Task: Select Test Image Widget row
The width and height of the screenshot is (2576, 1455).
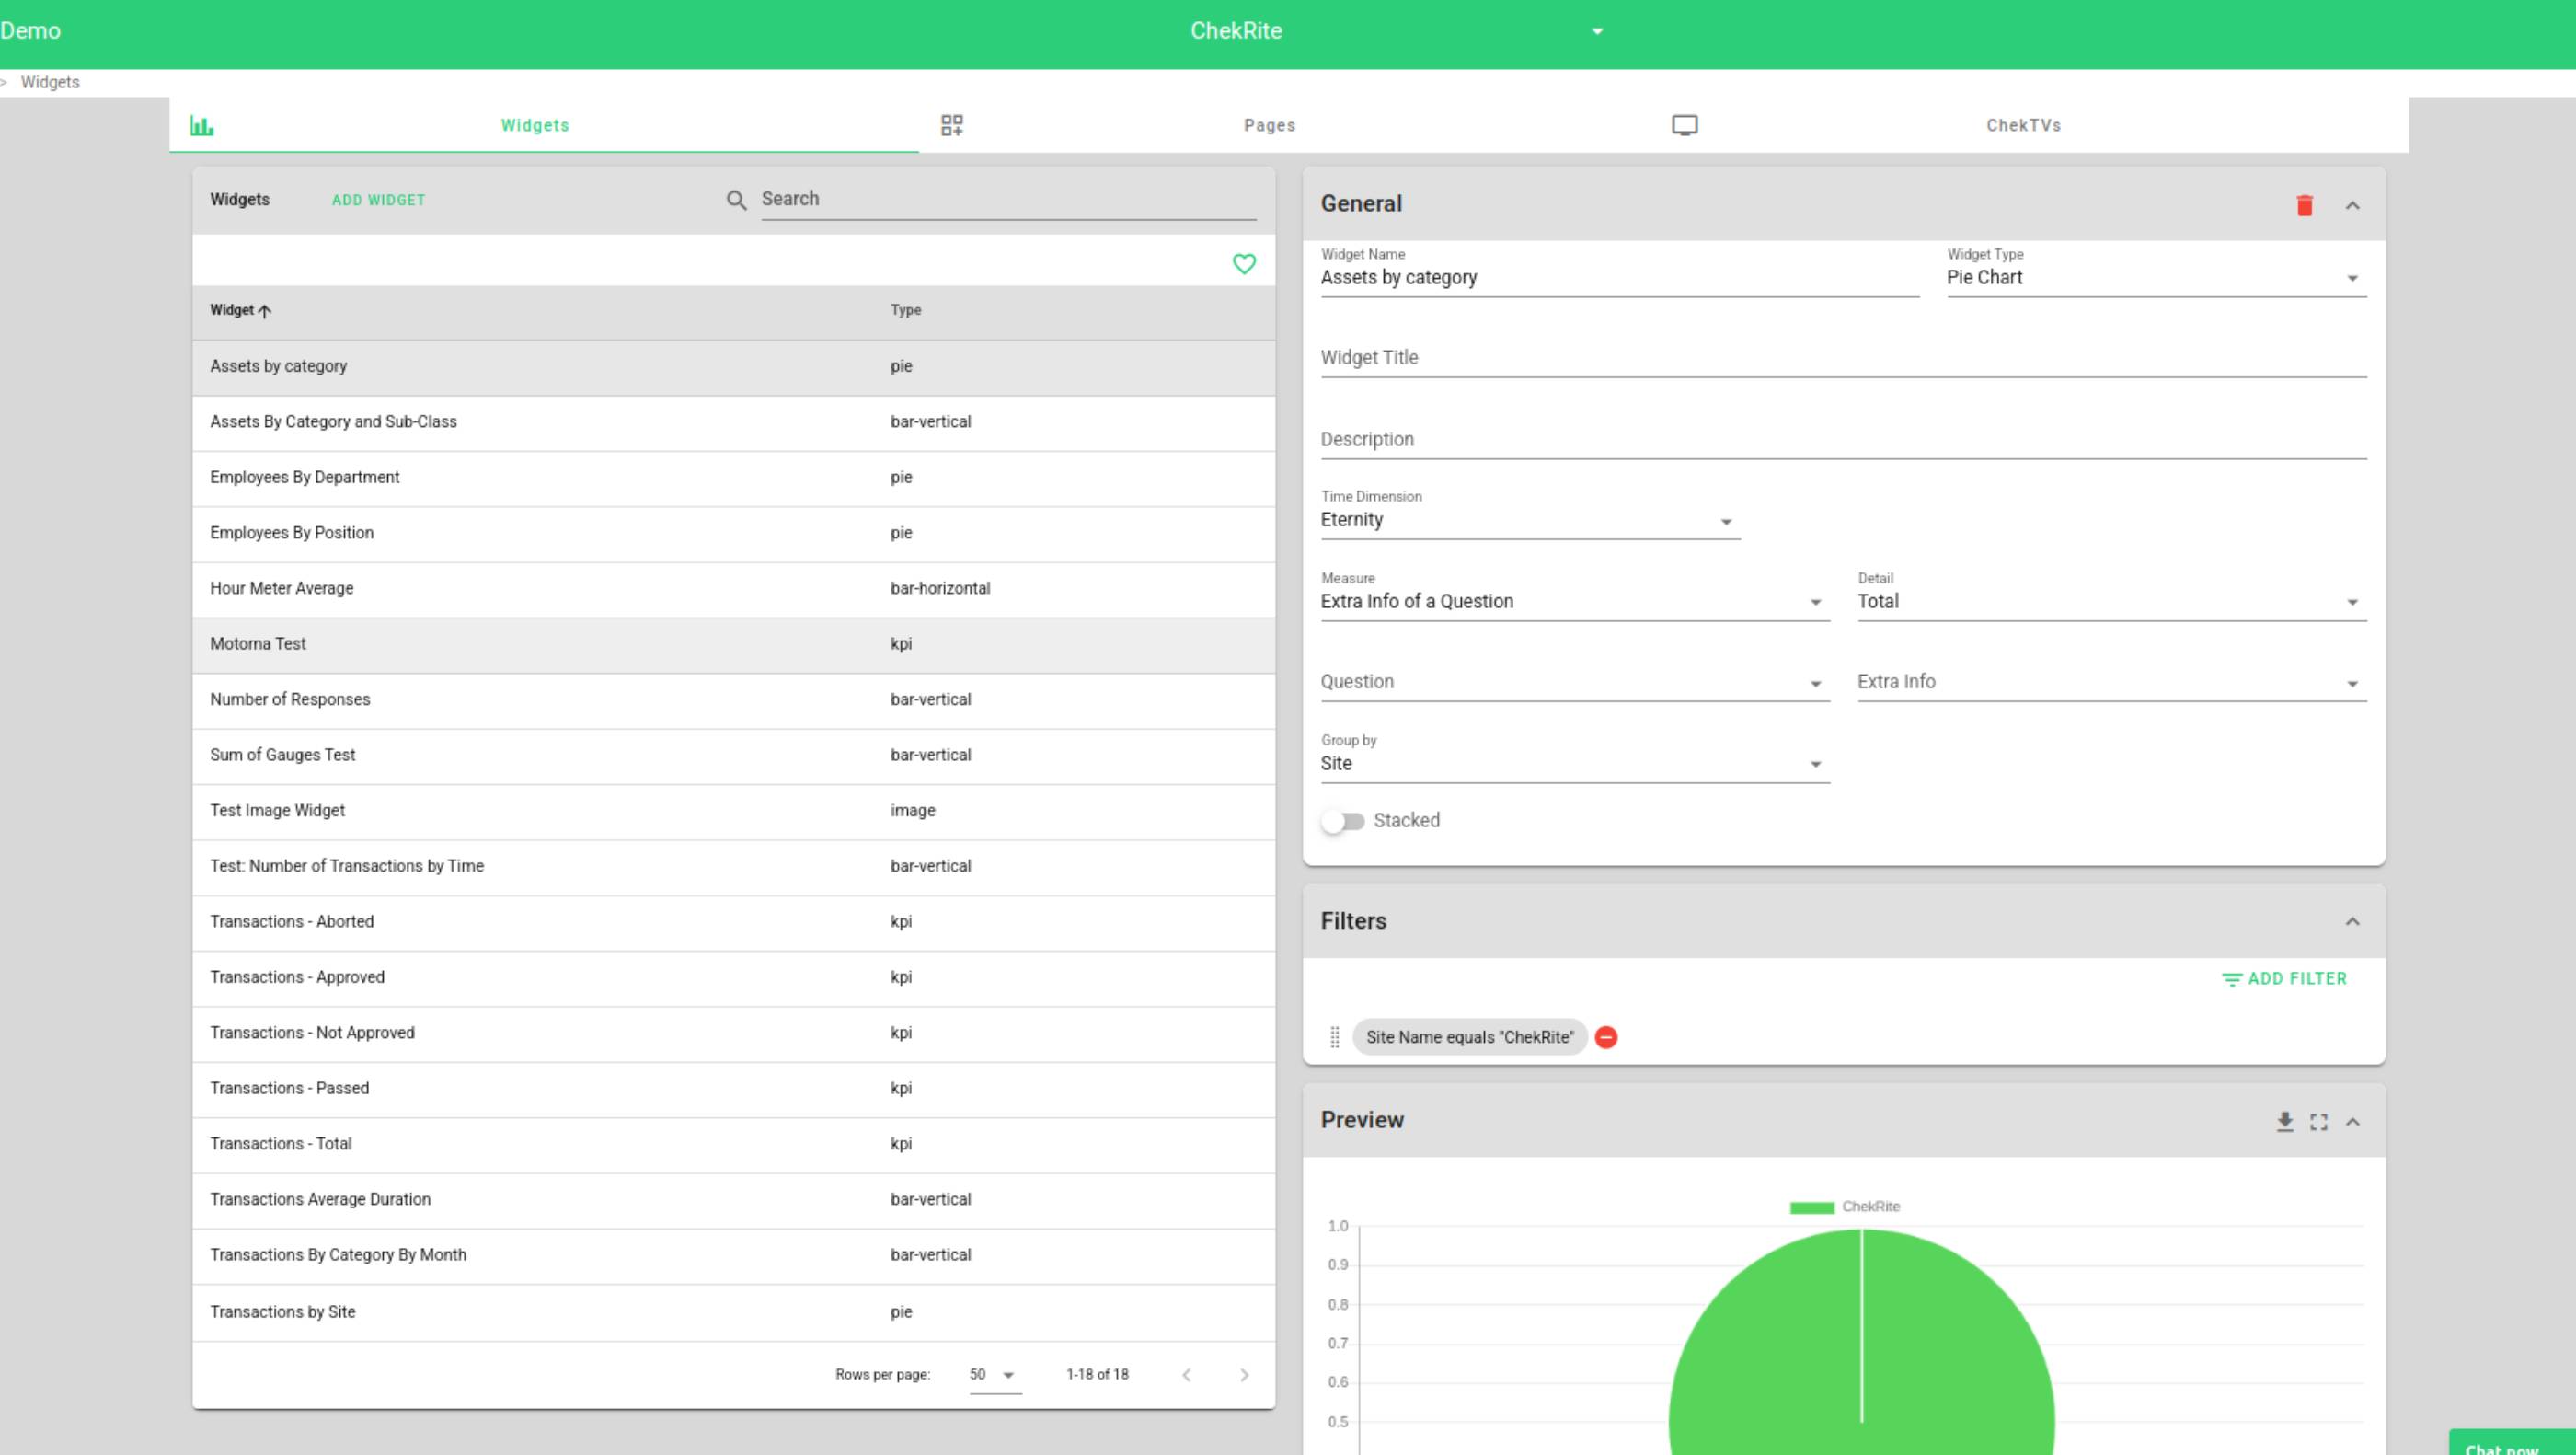Action: pyautogui.click(x=733, y=811)
